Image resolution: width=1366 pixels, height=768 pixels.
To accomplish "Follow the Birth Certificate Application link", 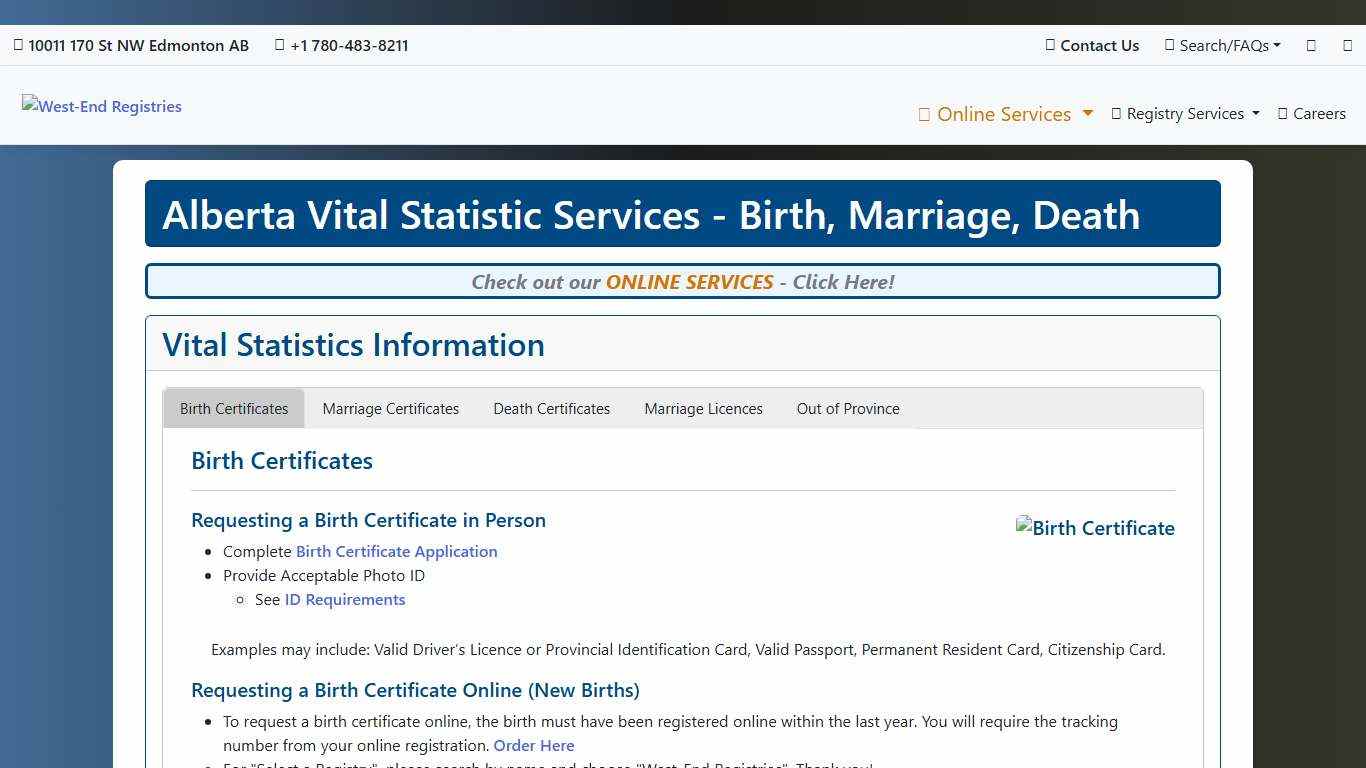I will [396, 551].
